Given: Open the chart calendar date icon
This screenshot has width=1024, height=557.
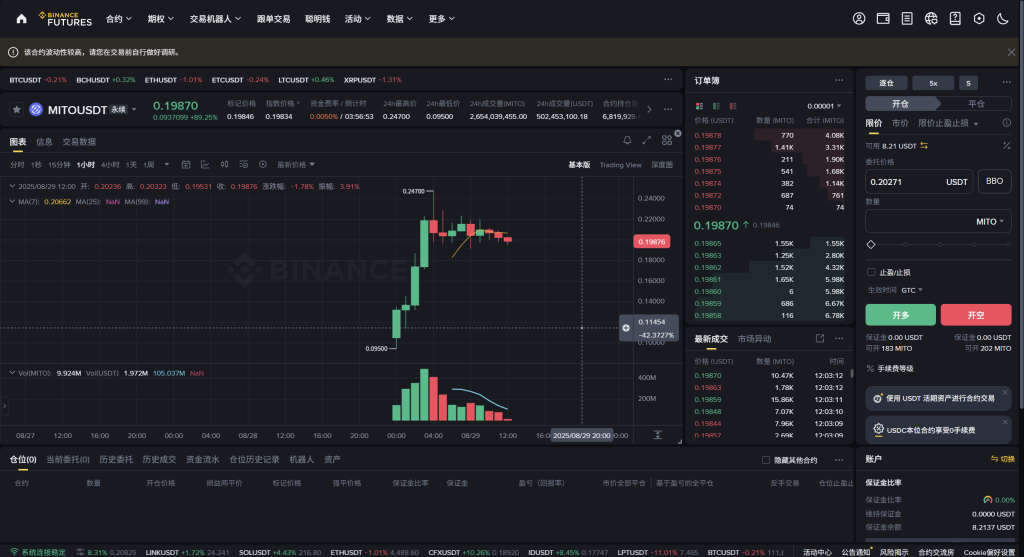Looking at the screenshot, I should (x=185, y=165).
